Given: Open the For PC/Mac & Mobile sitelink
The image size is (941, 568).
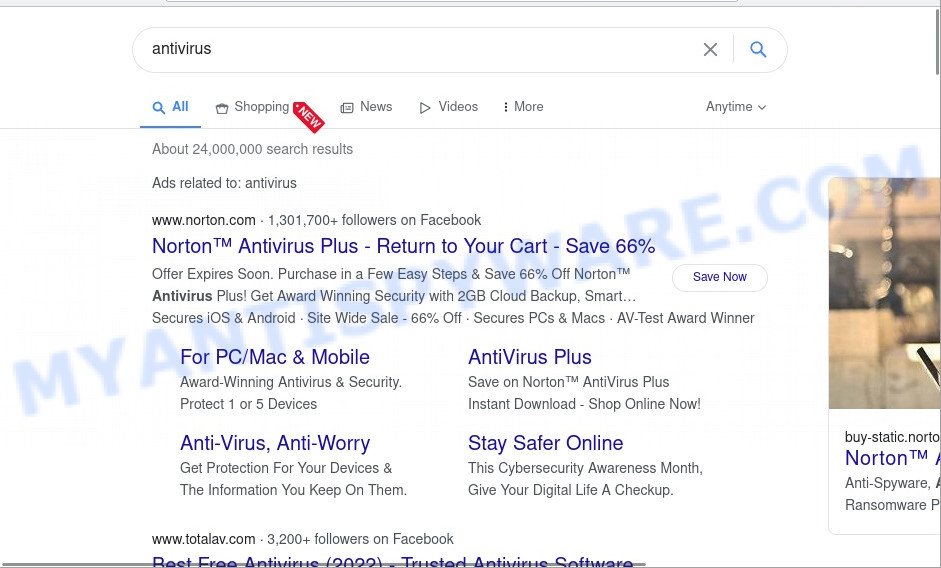Looking at the screenshot, I should (x=275, y=357).
